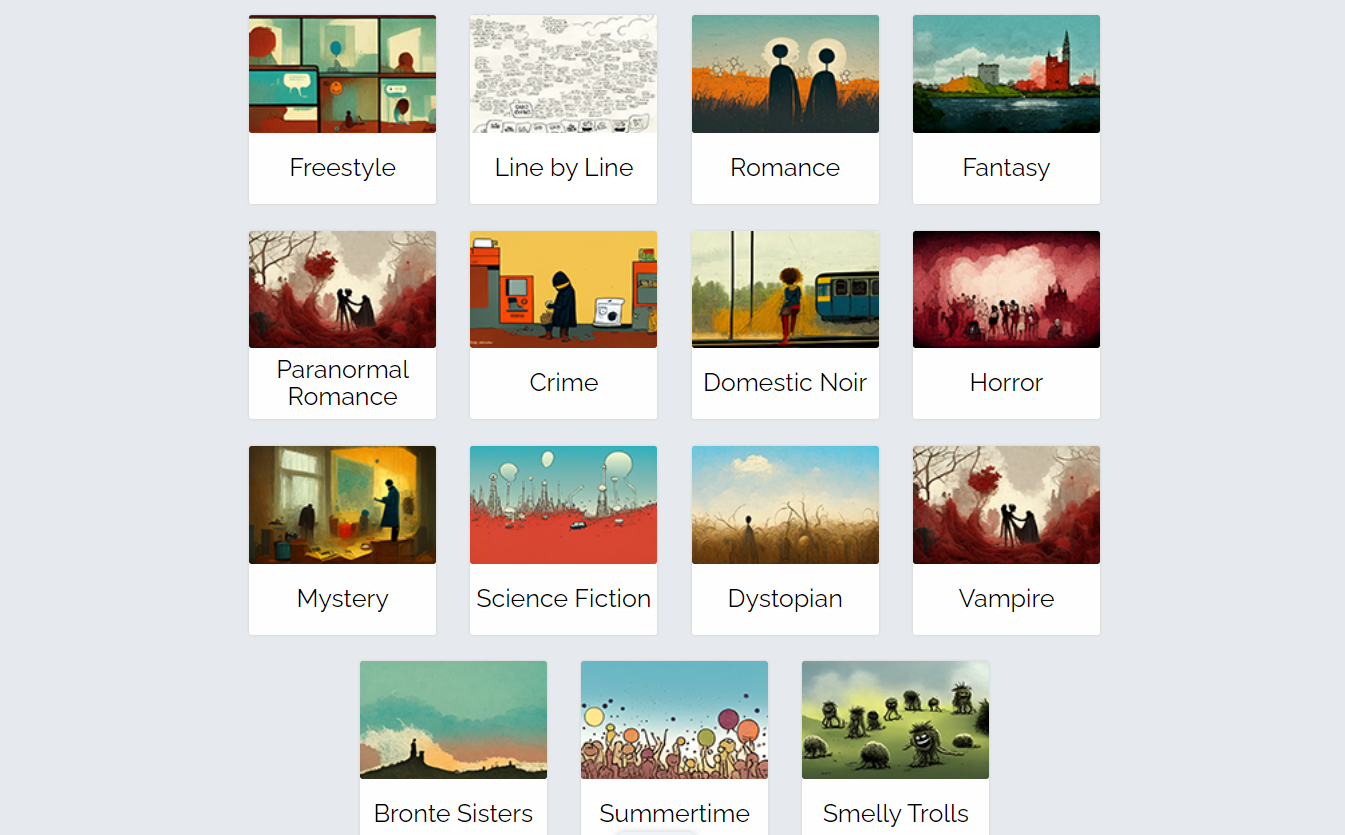Choose the Horror genre card

pyautogui.click(x=1006, y=325)
